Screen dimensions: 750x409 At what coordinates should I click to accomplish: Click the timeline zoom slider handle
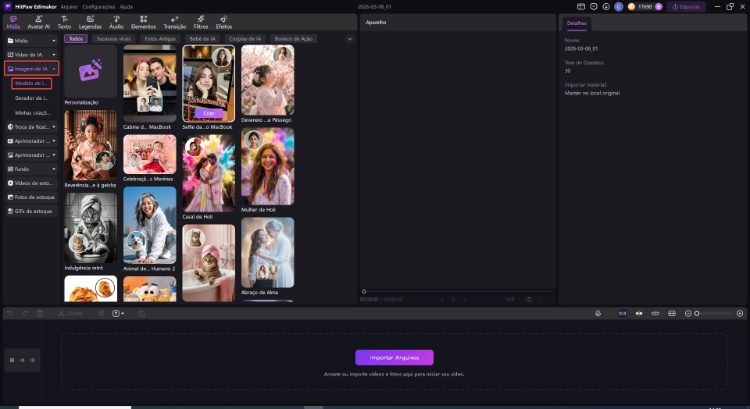(696, 313)
